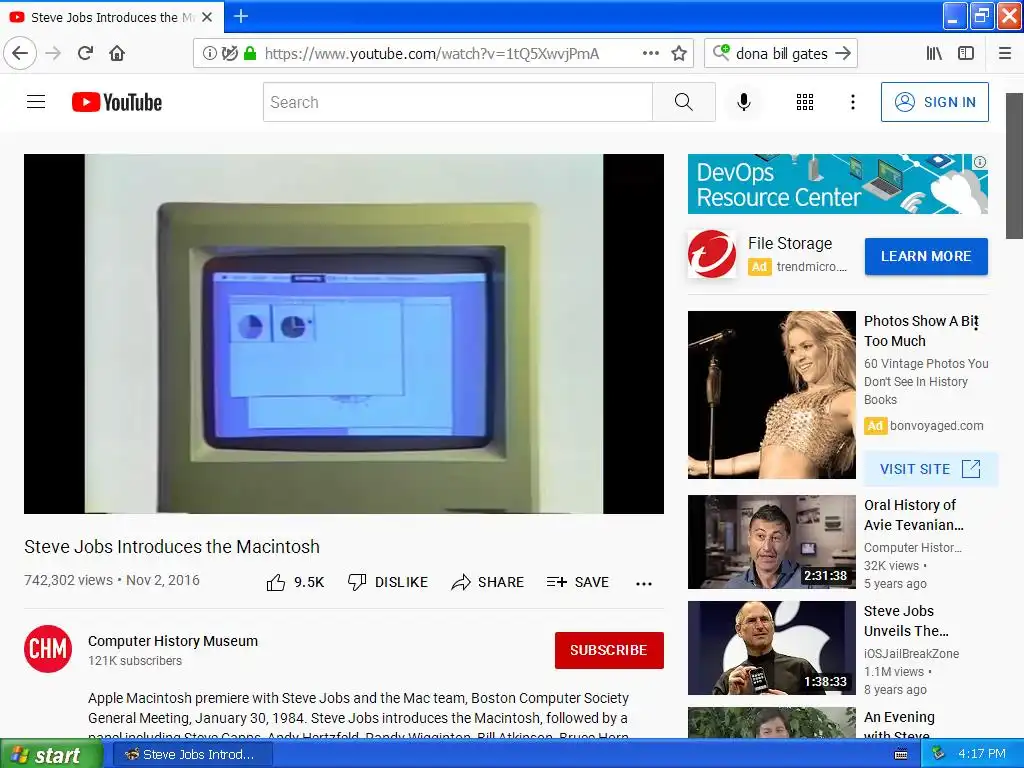Click the green secure connection padlock

coord(249,54)
